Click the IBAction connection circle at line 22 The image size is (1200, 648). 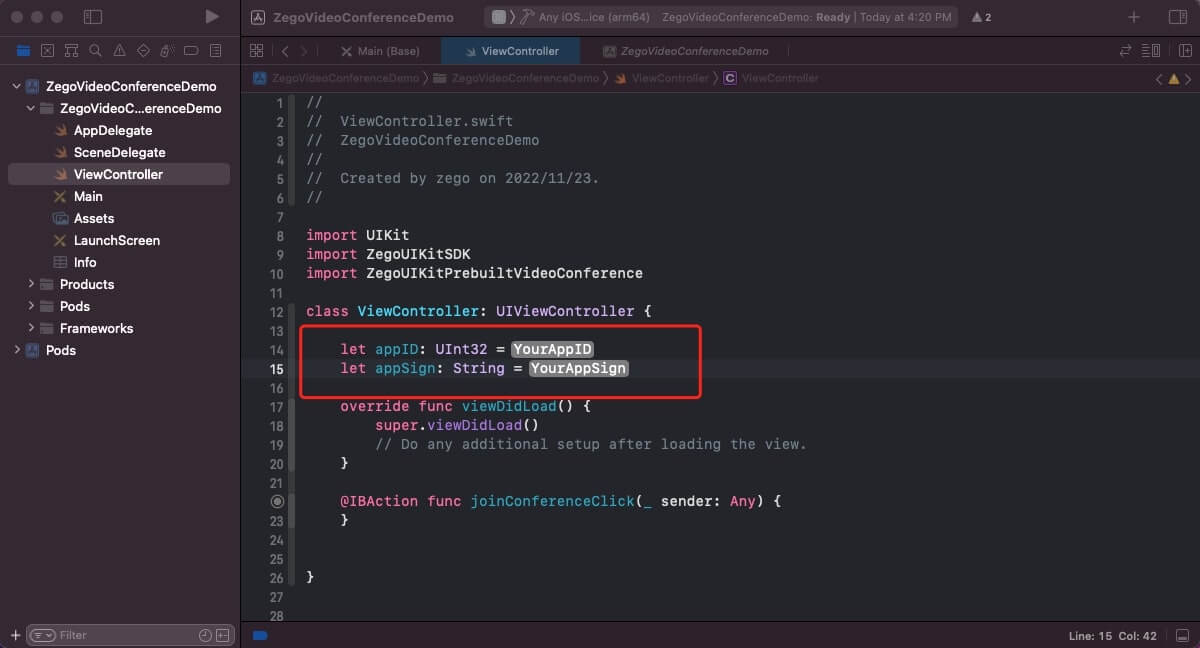[x=277, y=501]
